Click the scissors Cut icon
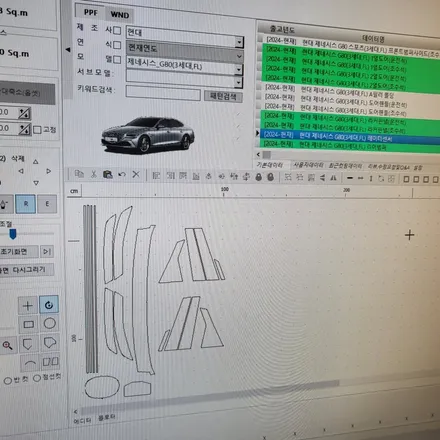The image size is (440, 440). coord(94,174)
